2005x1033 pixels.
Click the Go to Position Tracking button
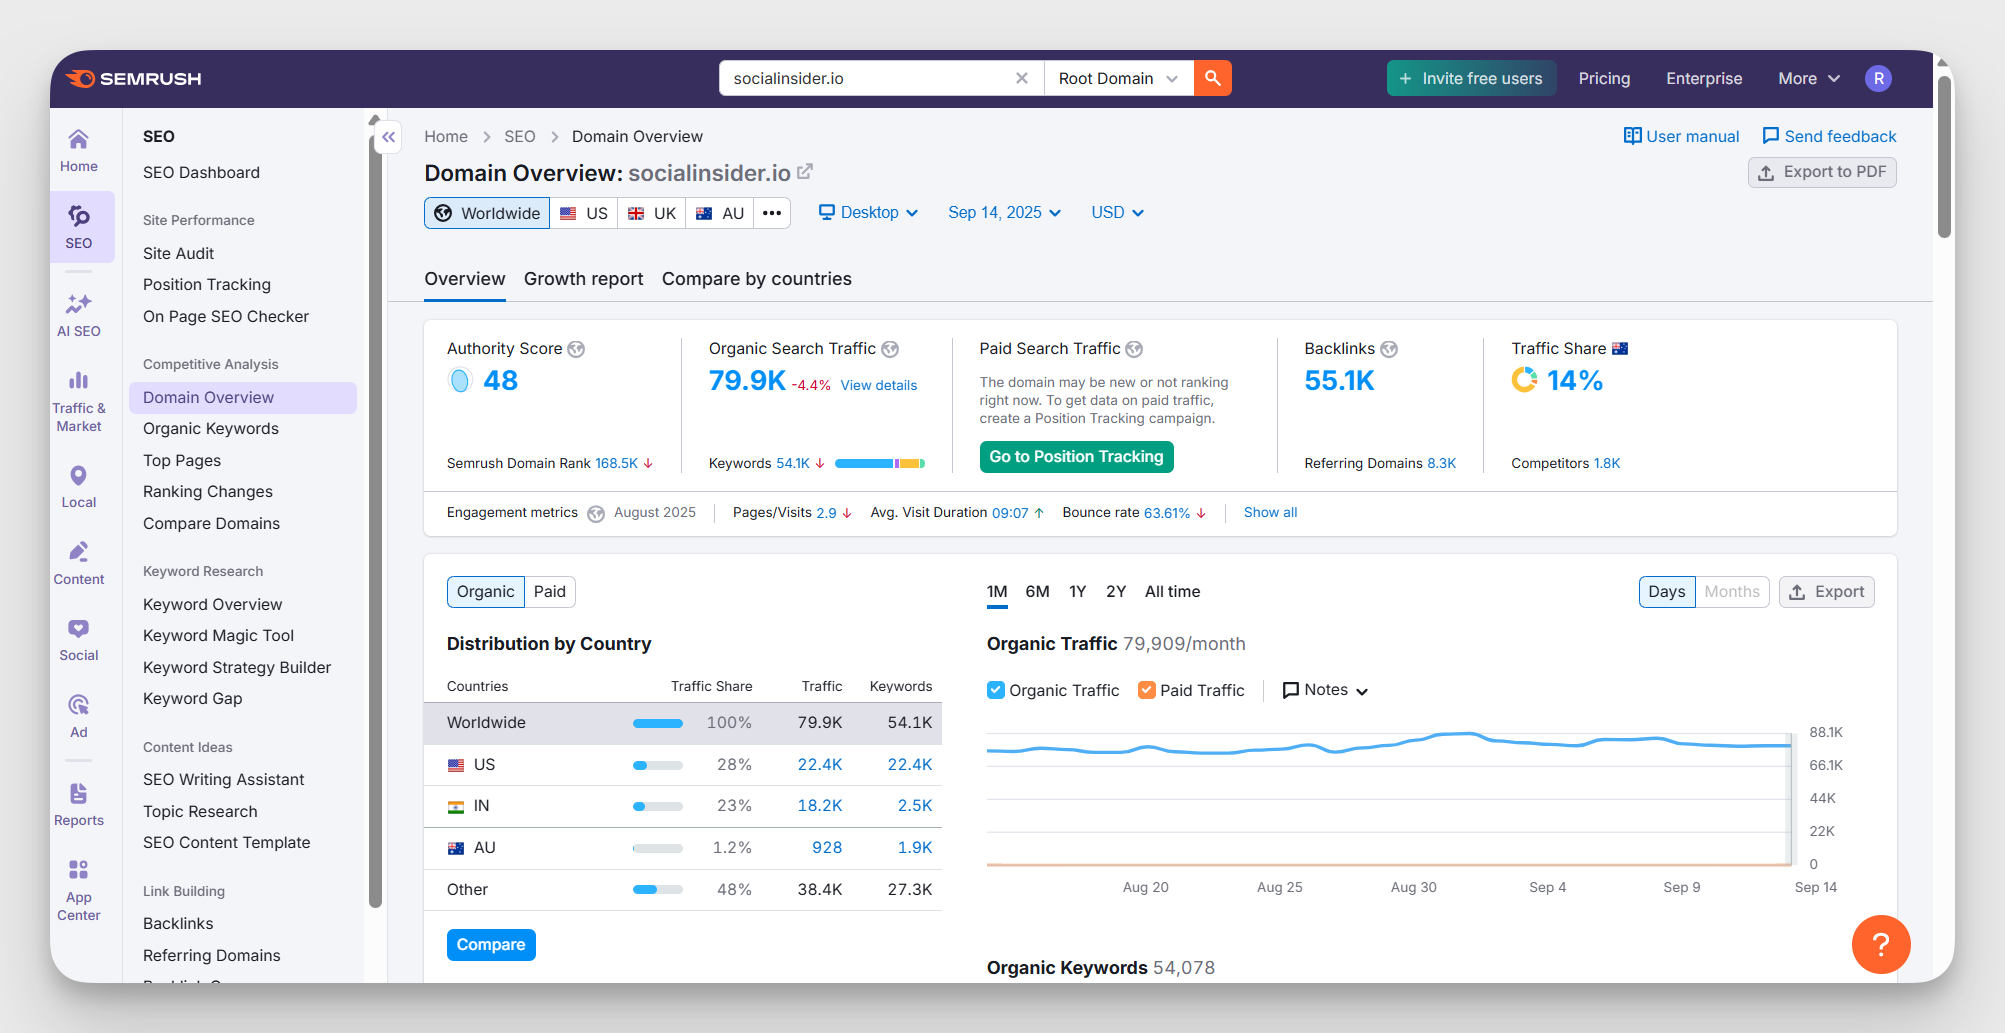click(x=1076, y=457)
